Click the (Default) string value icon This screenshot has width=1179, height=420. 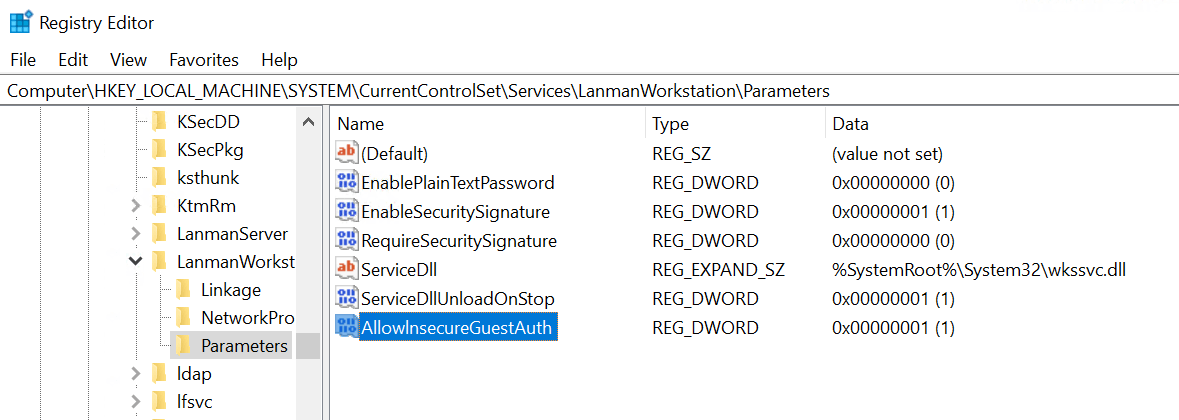click(347, 154)
